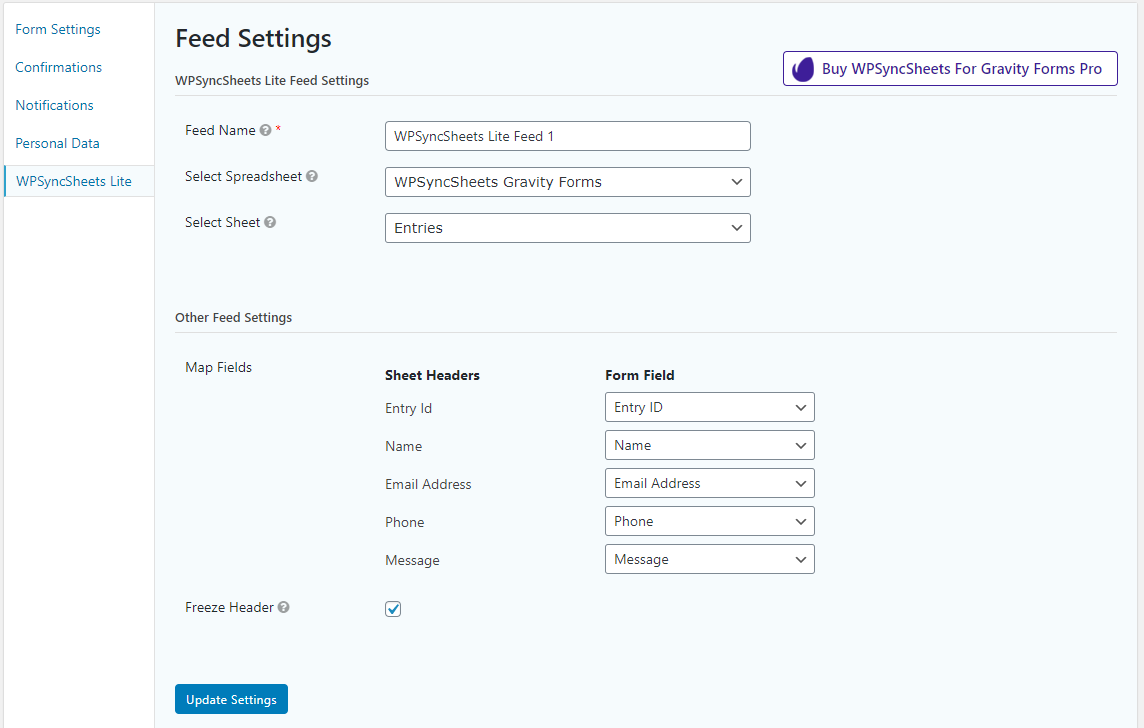Open the Message form field dropdown
1144x728 pixels.
pos(710,559)
